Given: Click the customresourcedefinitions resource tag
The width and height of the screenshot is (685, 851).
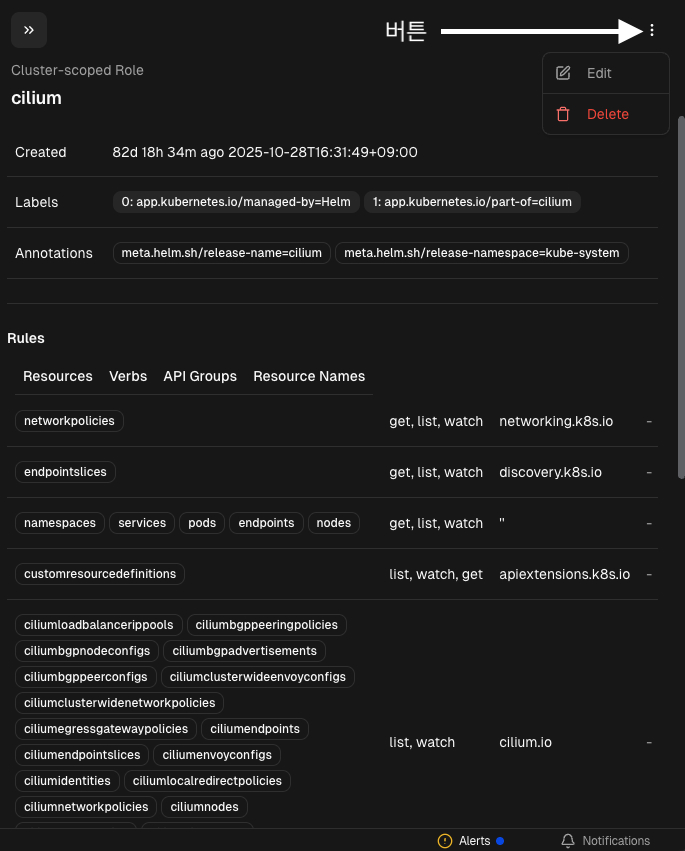Looking at the screenshot, I should click(x=100, y=574).
